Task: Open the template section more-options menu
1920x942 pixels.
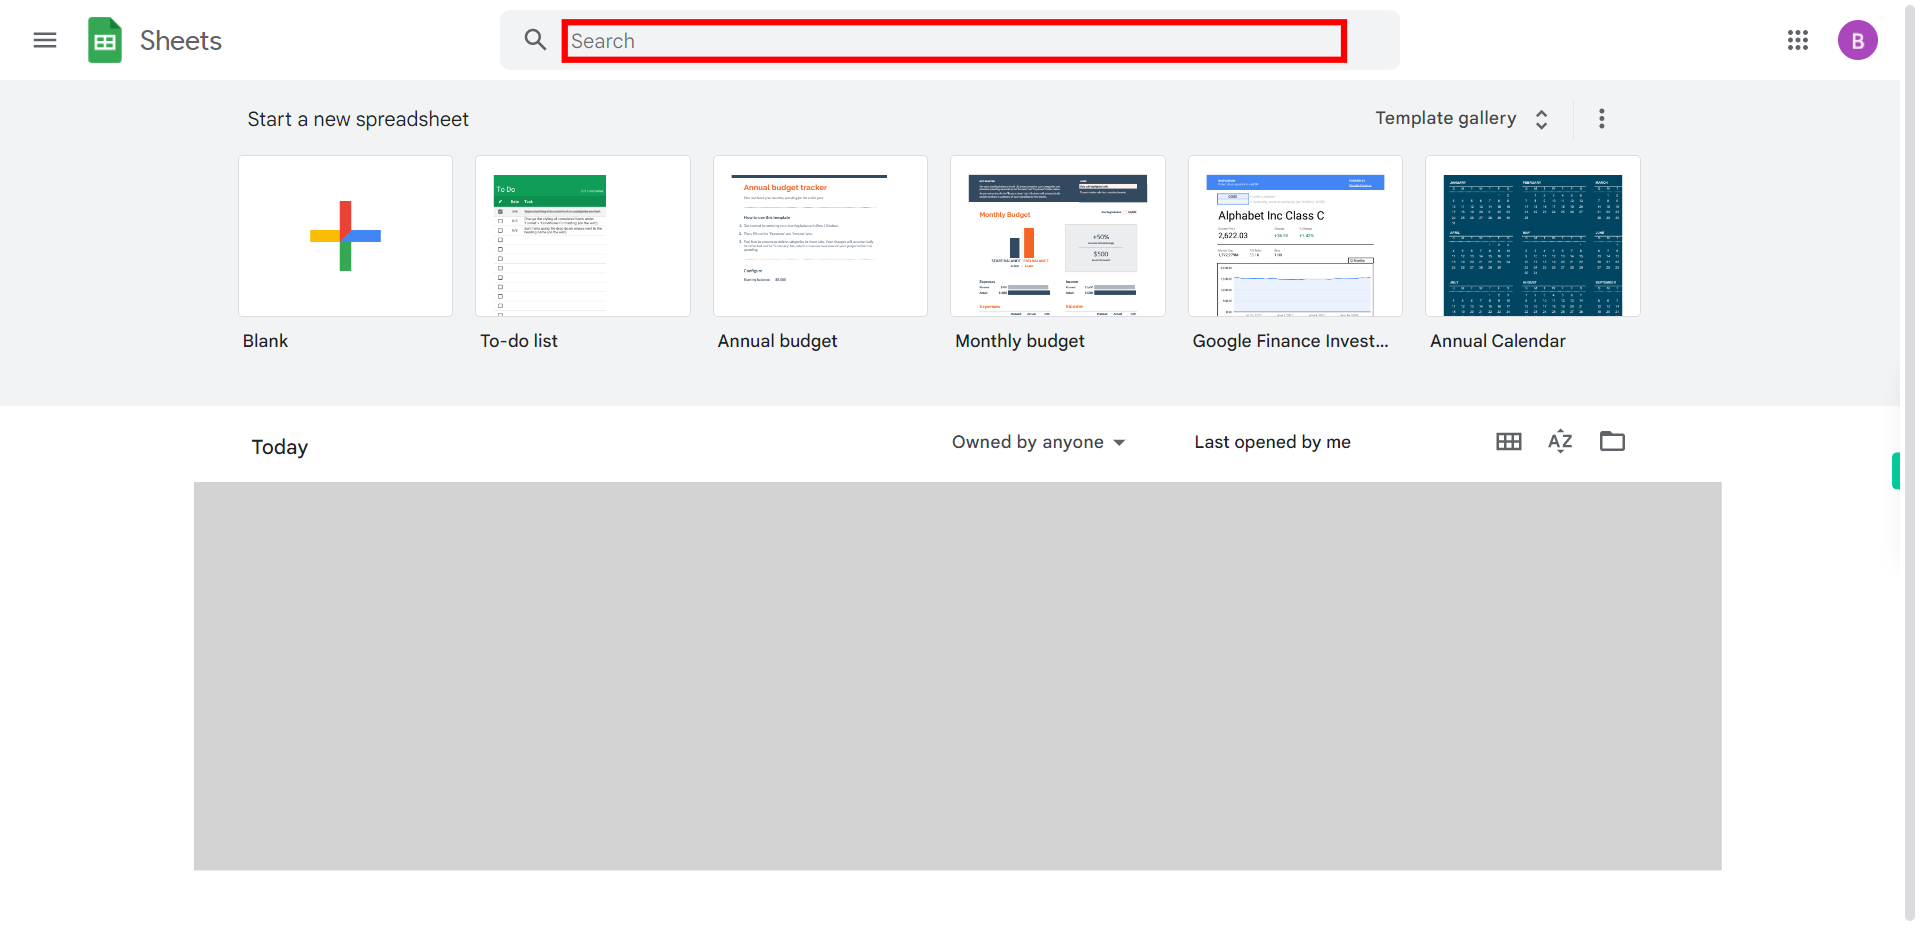Action: [1602, 119]
